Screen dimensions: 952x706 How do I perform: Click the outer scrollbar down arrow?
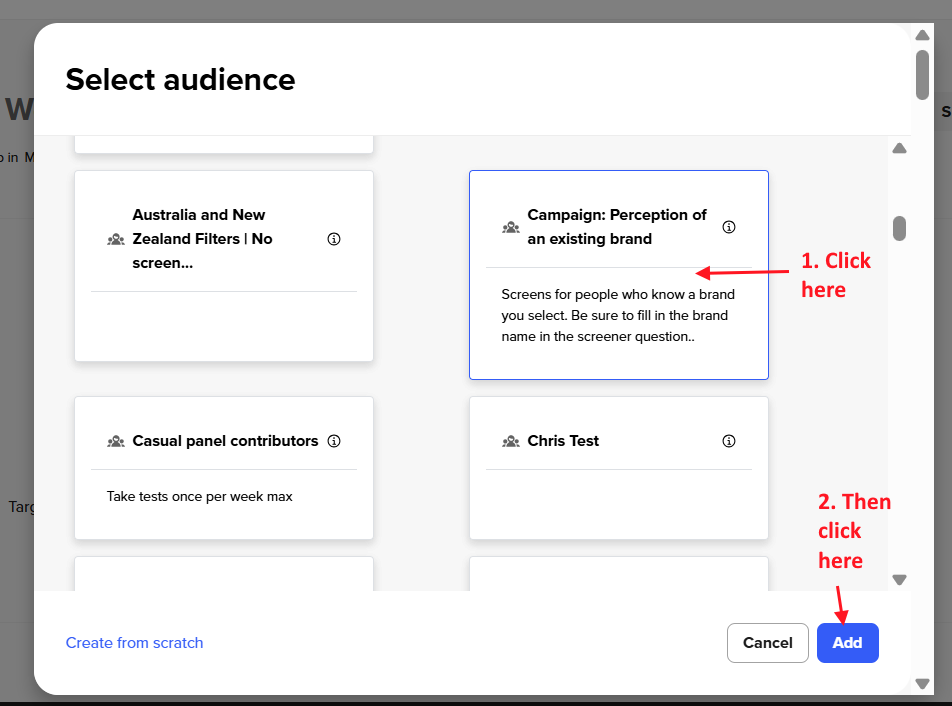[x=921, y=684]
